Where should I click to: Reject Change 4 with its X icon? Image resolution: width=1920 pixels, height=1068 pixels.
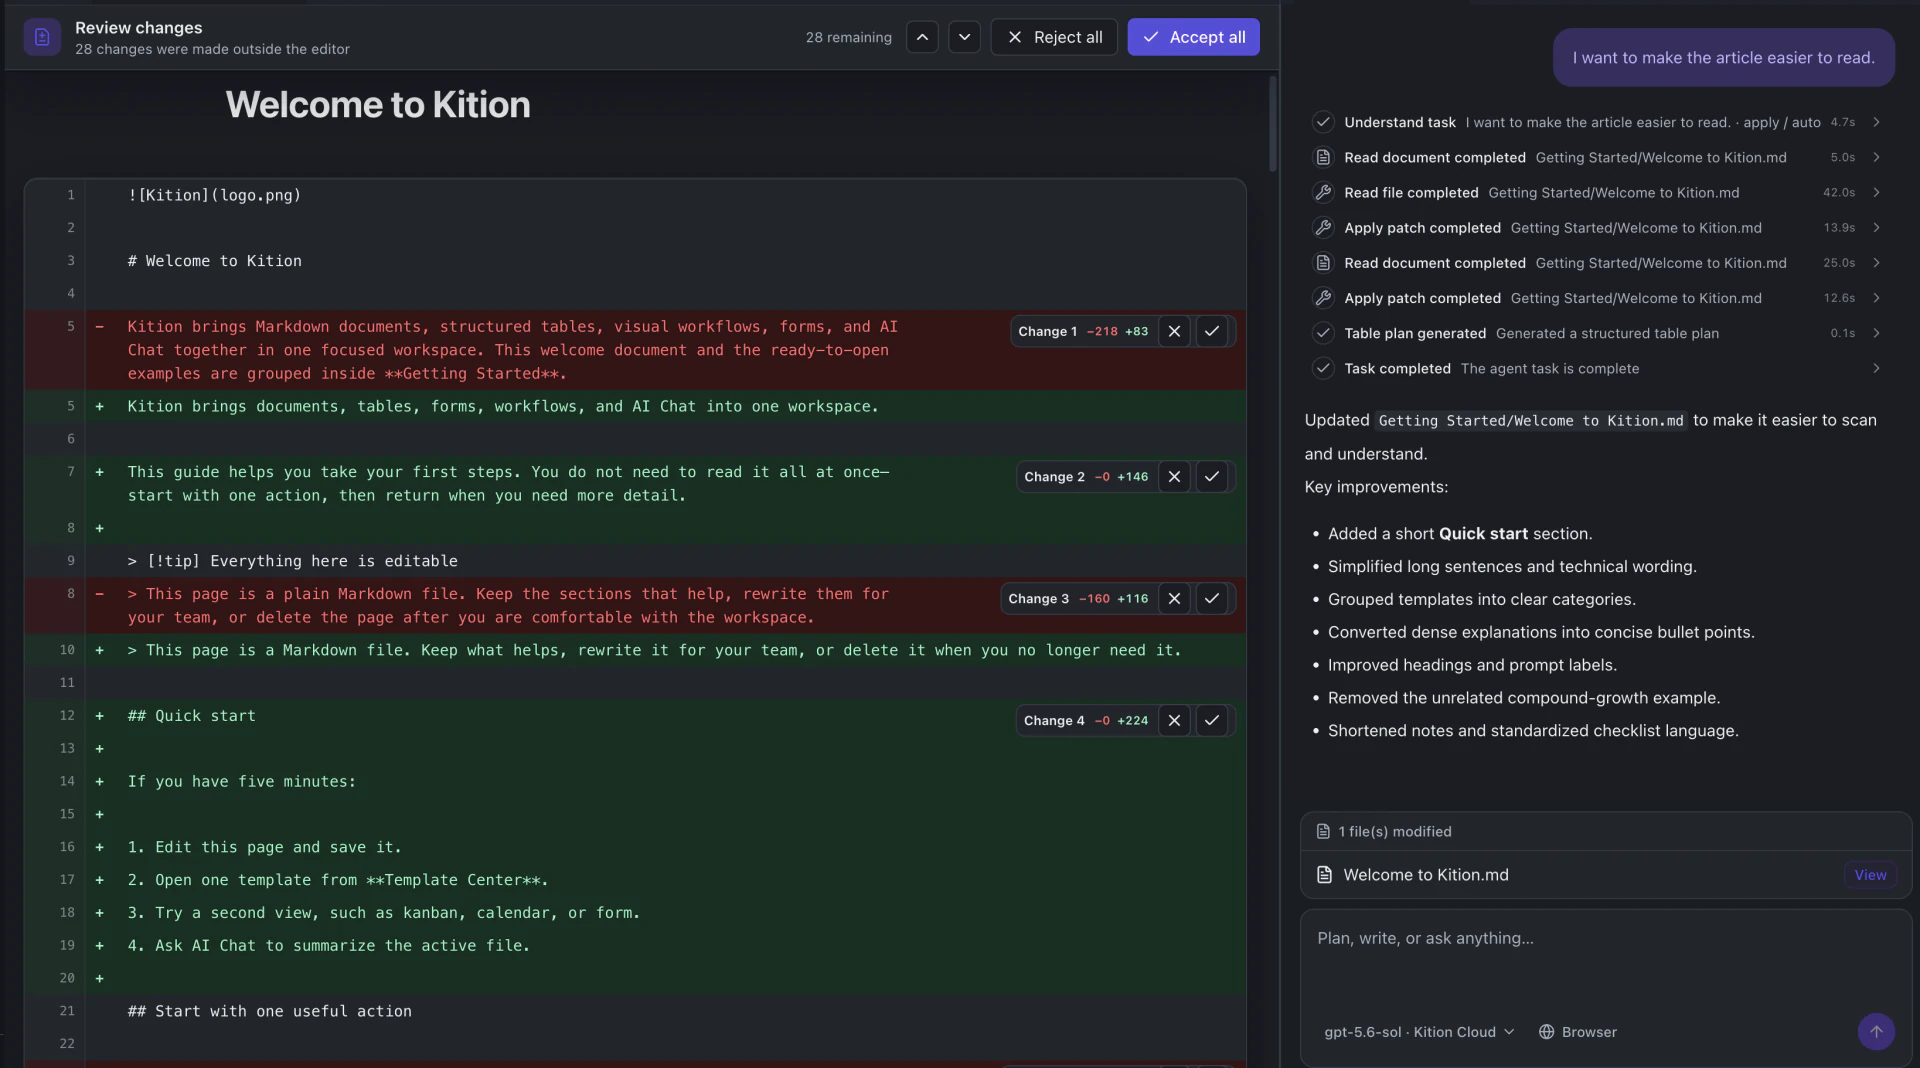1174,720
